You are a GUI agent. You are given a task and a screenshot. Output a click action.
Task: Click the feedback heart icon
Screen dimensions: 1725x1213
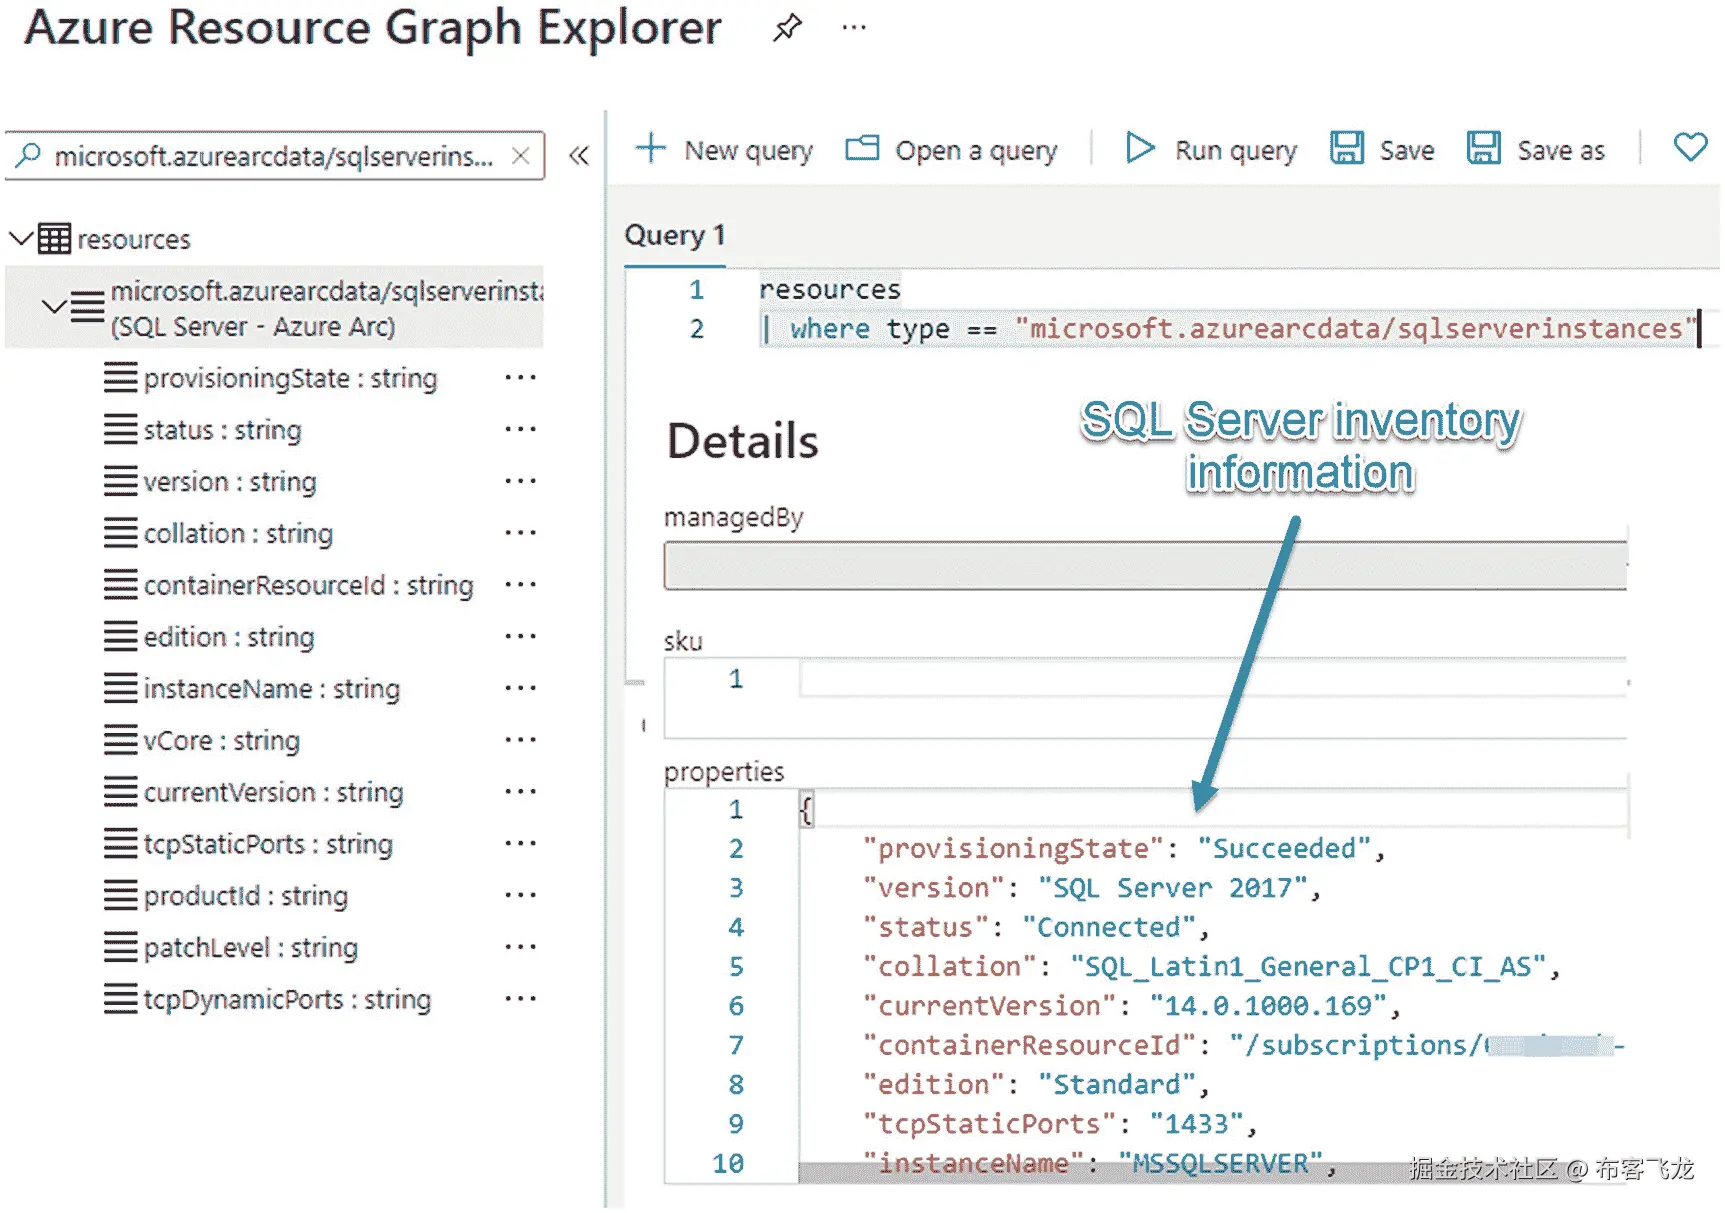(x=1690, y=148)
